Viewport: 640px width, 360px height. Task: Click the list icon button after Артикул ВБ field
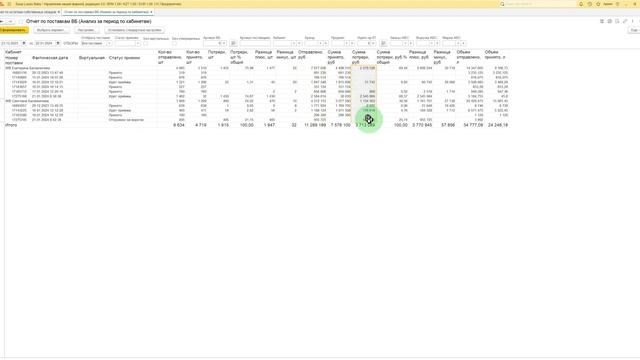(233, 43)
